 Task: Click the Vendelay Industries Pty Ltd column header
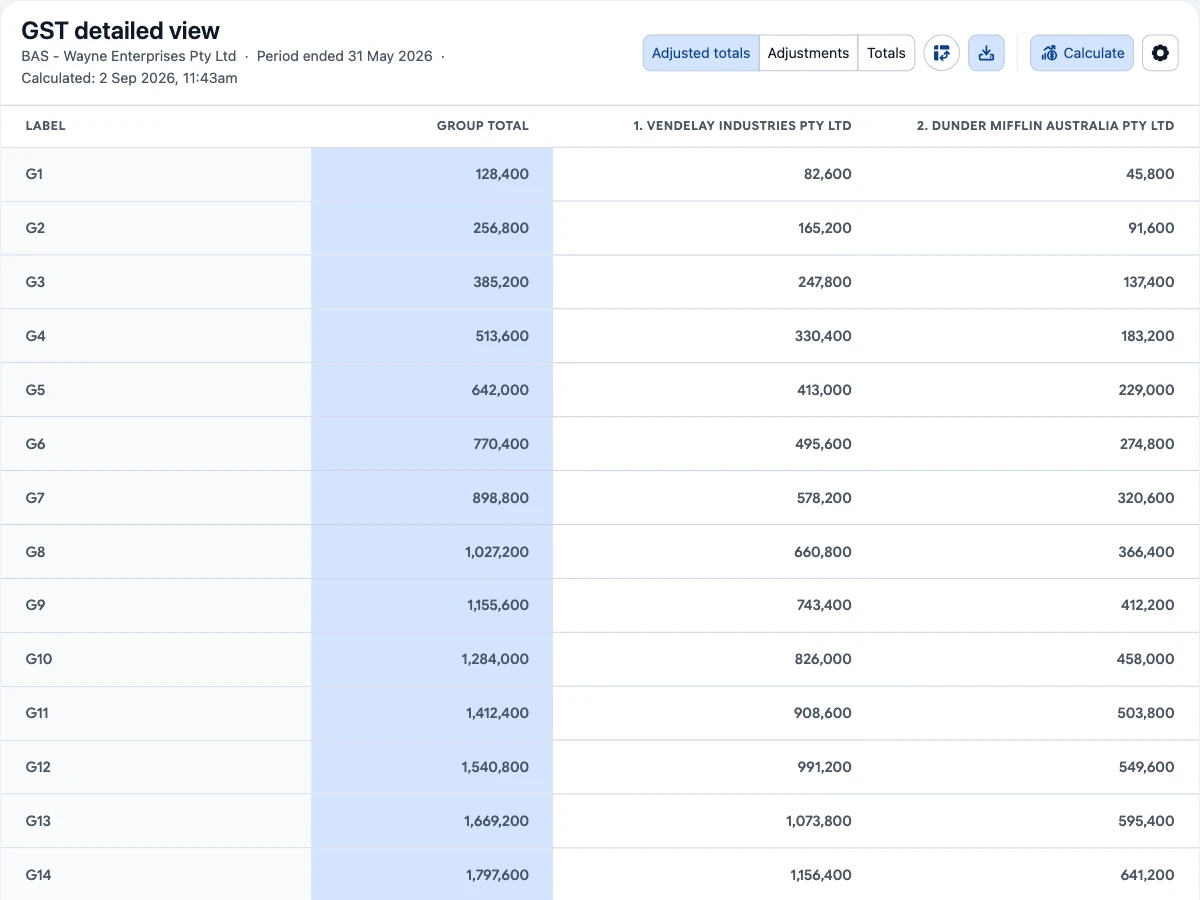(742, 126)
